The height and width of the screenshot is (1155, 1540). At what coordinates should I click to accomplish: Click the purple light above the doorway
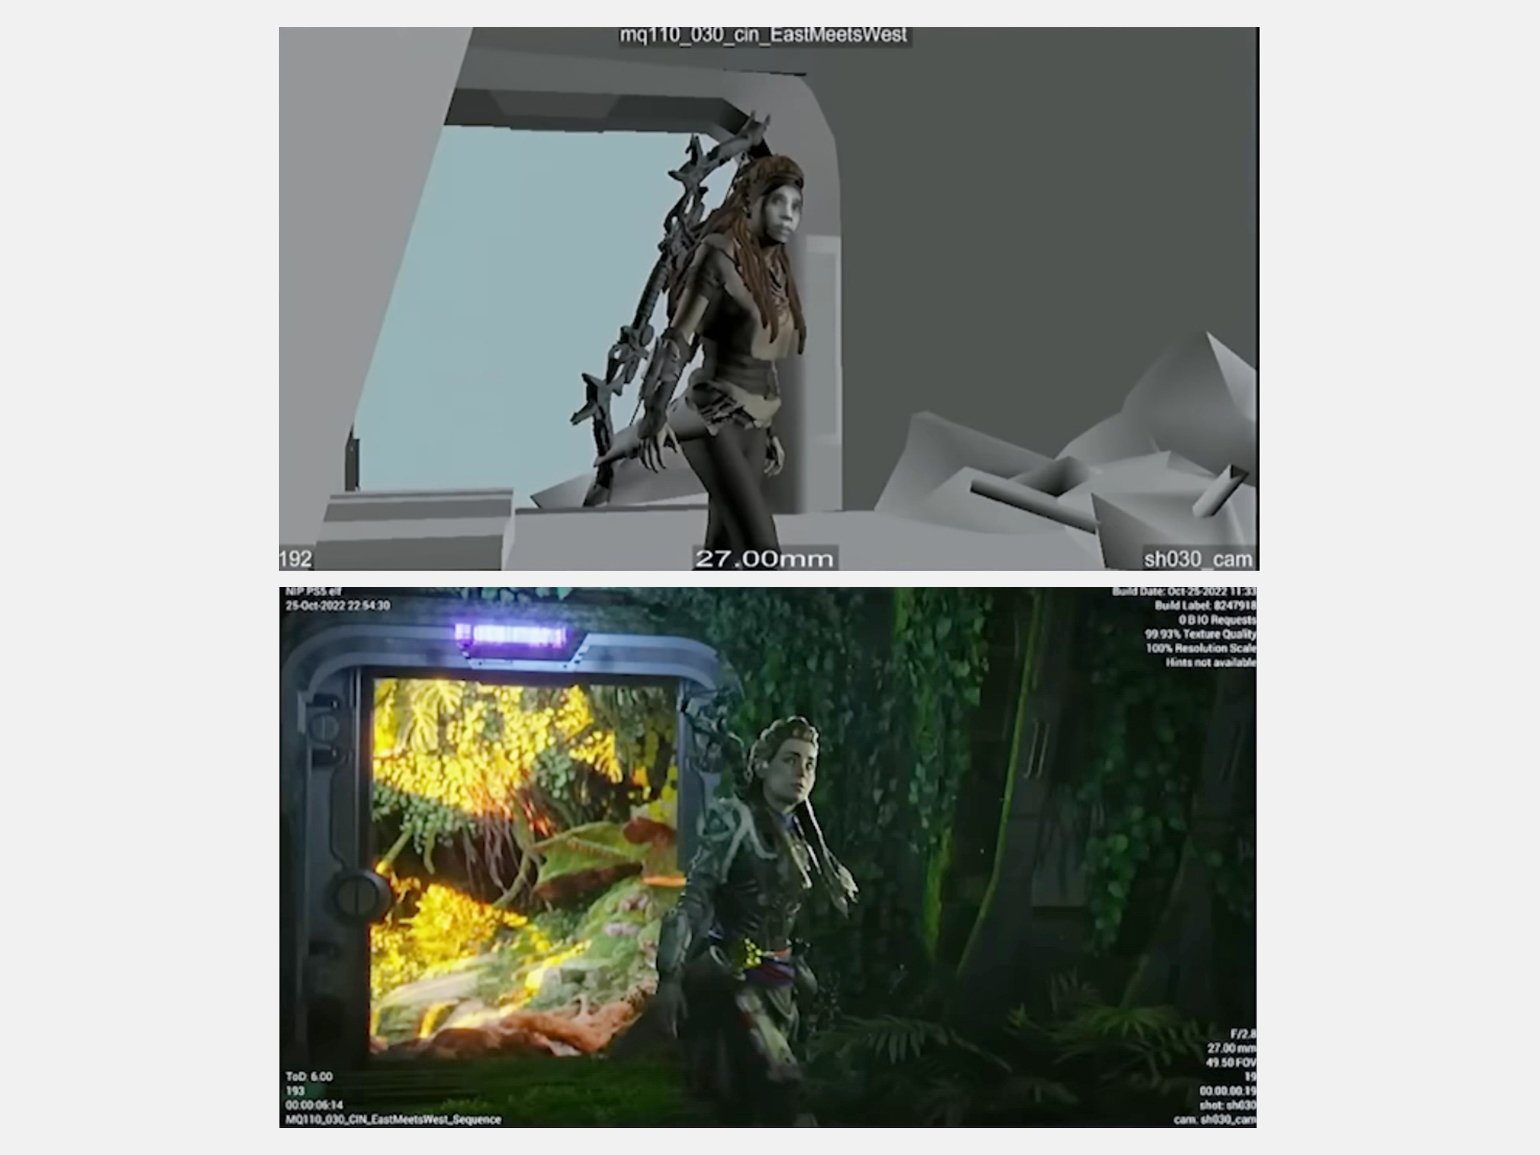(508, 634)
